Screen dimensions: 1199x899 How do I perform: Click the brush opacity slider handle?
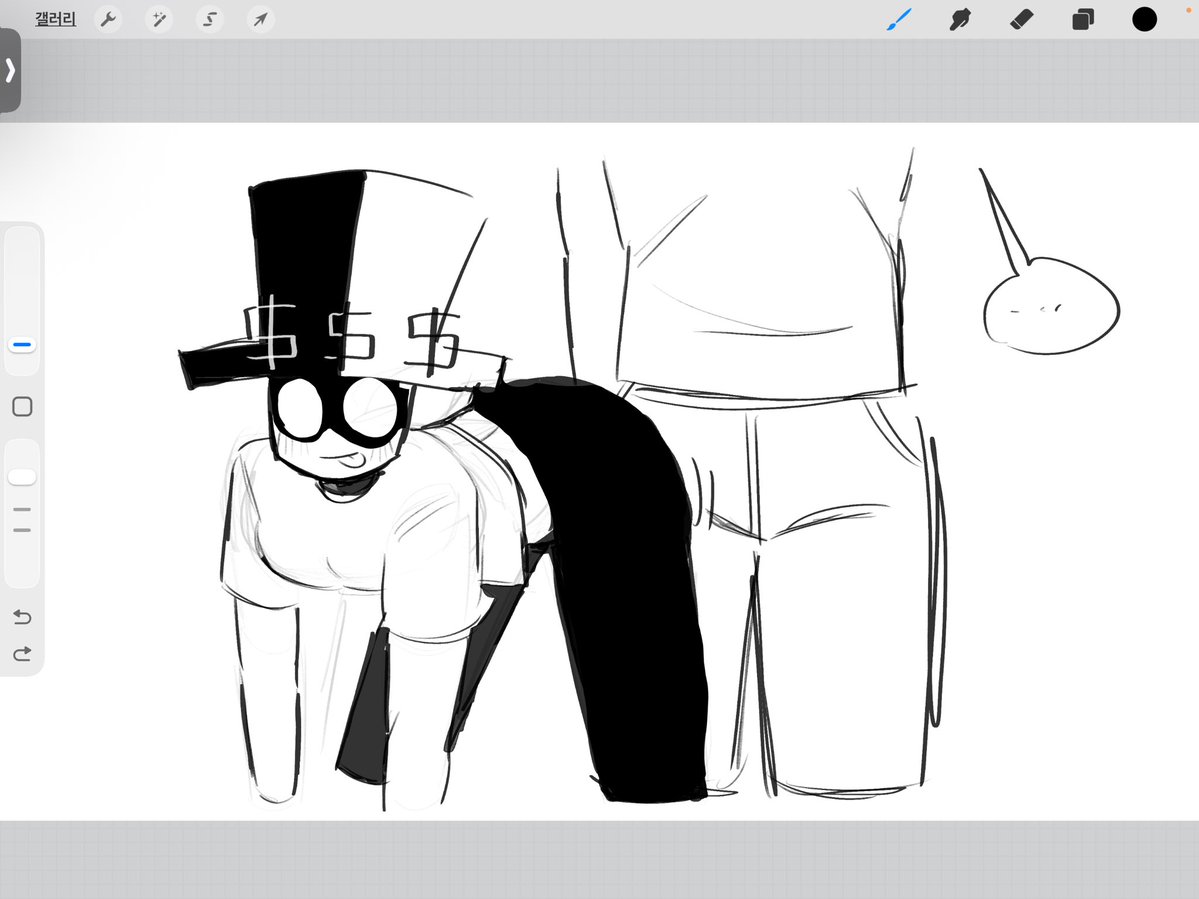(22, 477)
